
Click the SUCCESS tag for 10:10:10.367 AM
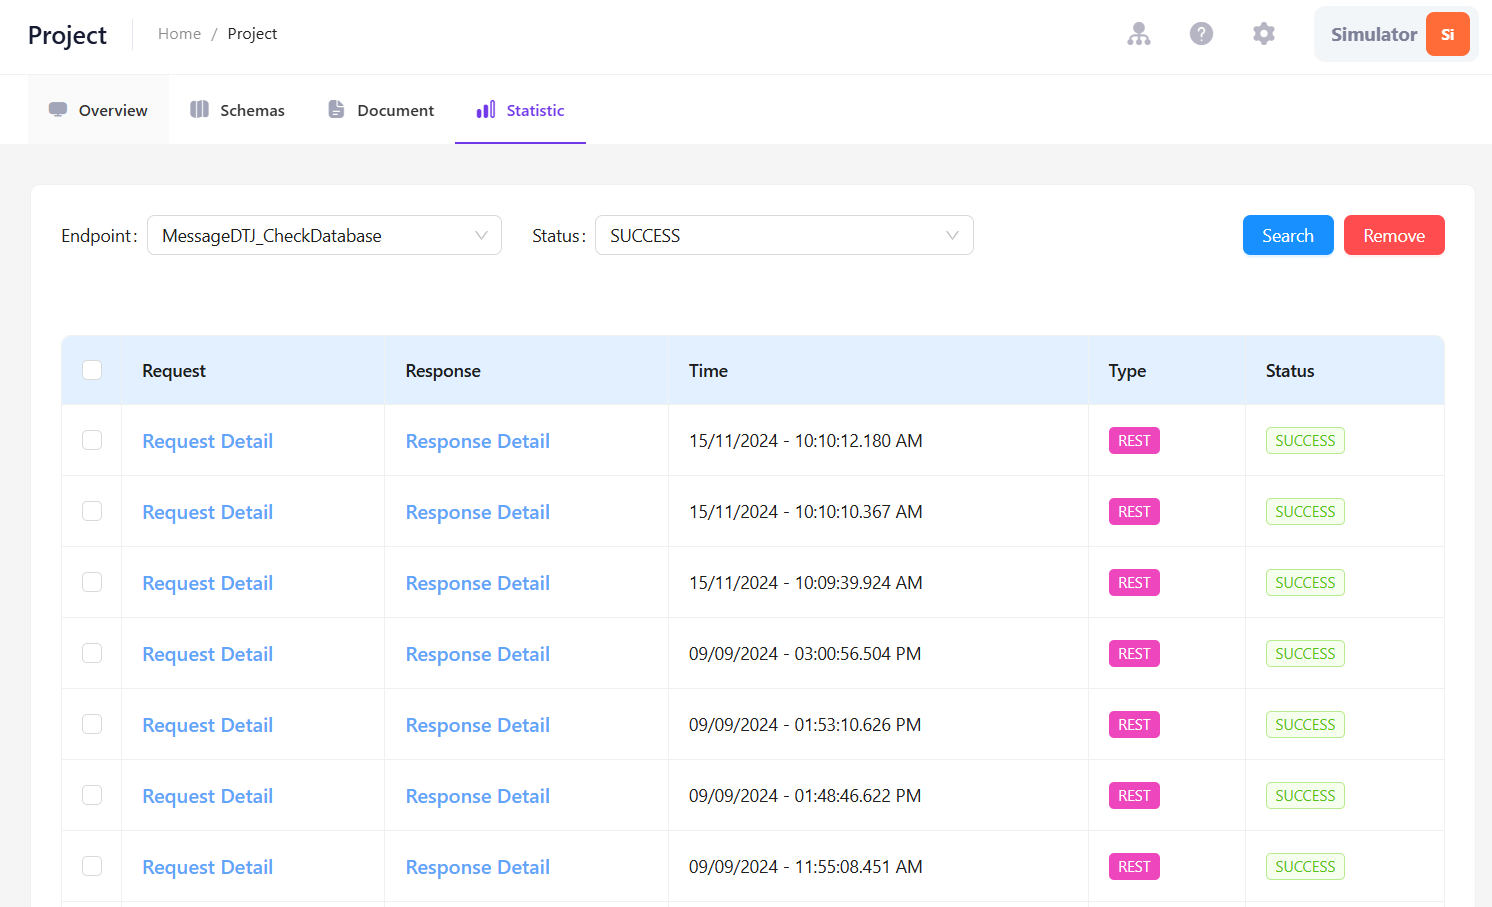1305,512
